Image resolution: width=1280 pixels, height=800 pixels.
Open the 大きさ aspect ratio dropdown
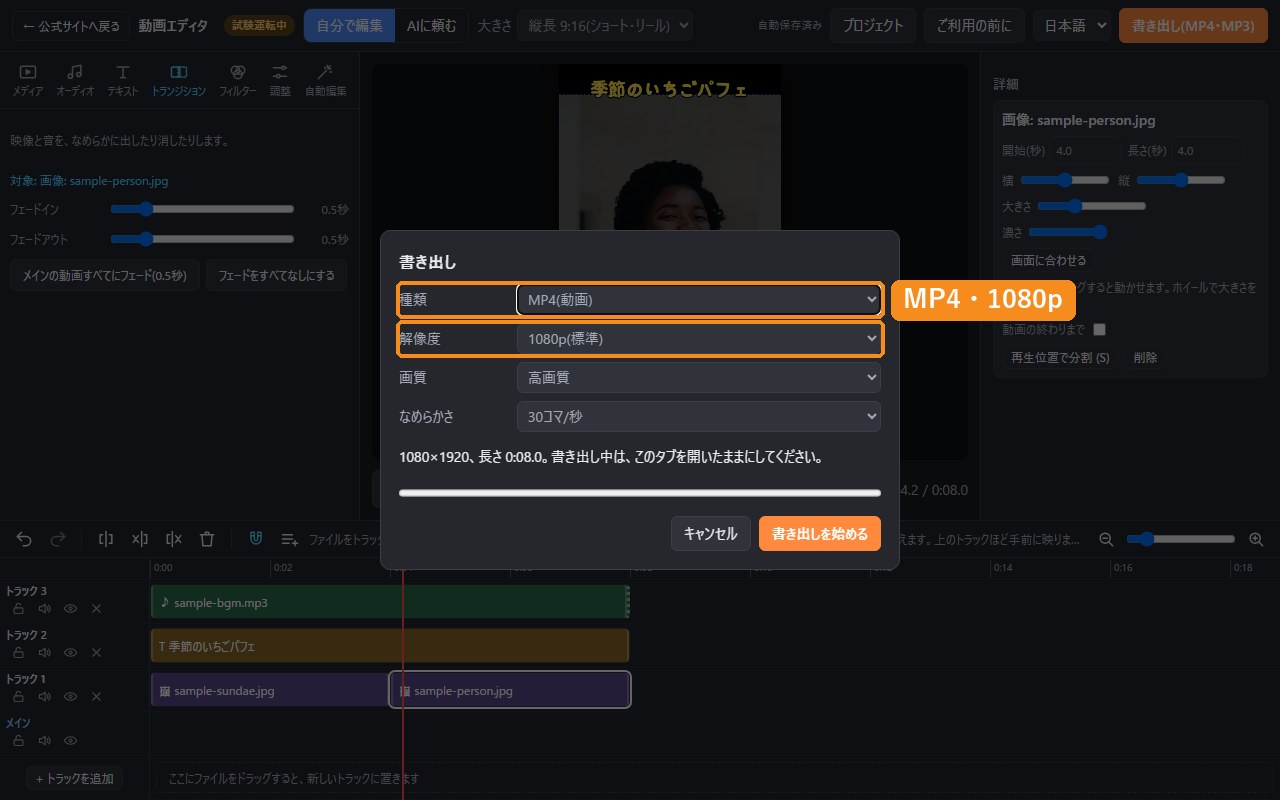pos(605,26)
